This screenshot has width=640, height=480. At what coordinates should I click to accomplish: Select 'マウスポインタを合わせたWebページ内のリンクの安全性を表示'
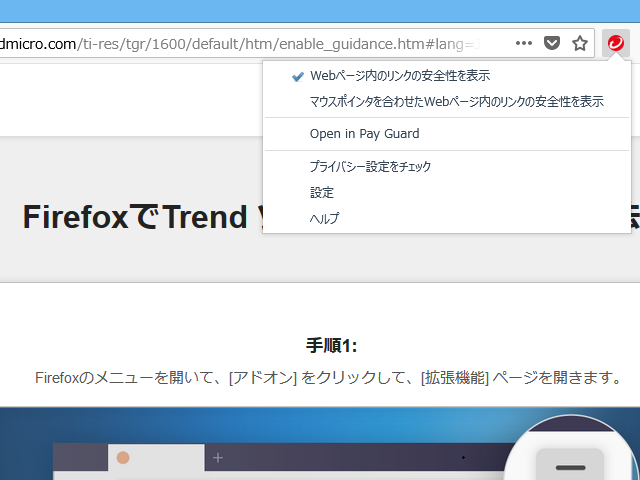point(447,101)
